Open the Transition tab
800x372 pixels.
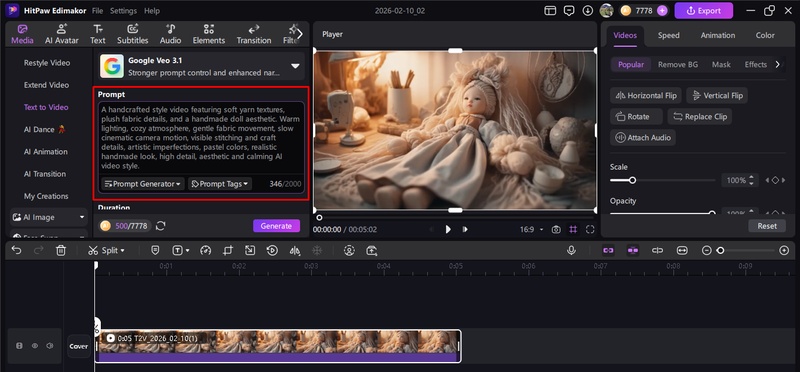pyautogui.click(x=254, y=34)
